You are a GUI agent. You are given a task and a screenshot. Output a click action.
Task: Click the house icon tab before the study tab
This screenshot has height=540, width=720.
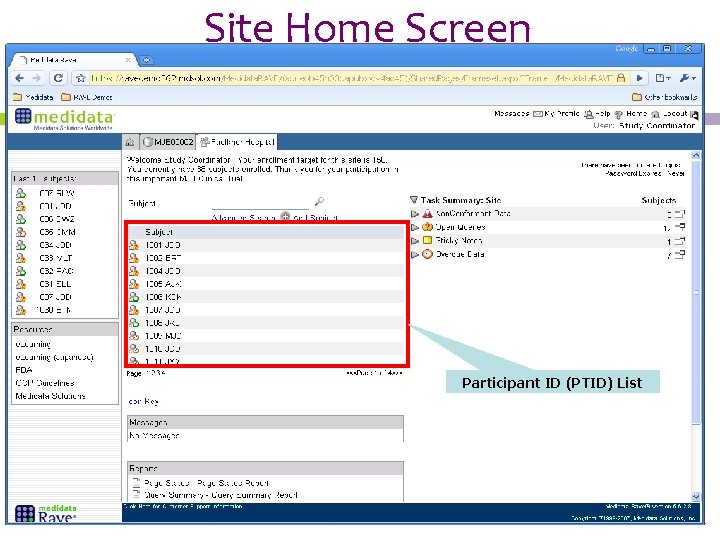point(130,142)
